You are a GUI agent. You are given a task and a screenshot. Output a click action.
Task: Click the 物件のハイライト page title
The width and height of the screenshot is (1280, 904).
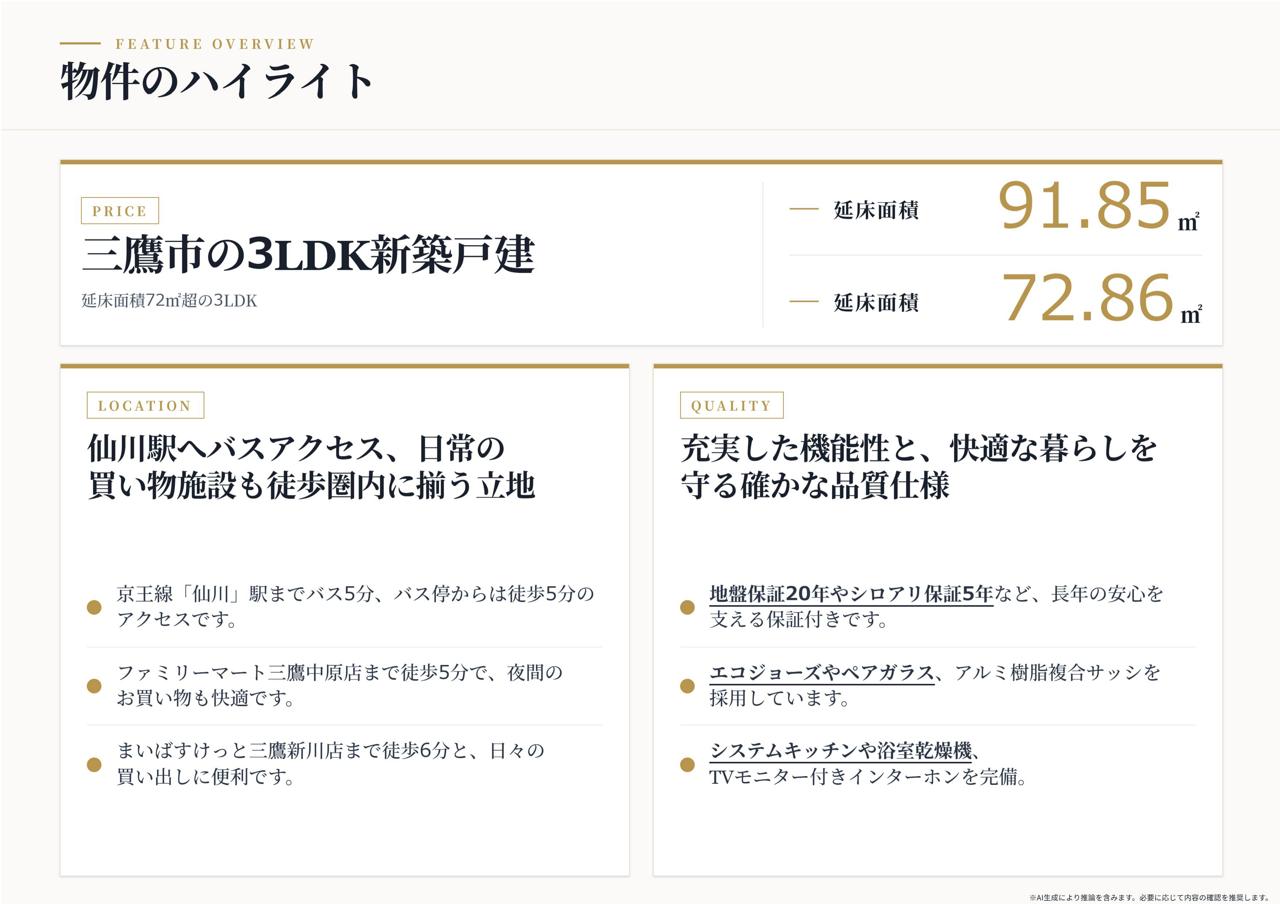pyautogui.click(x=217, y=80)
